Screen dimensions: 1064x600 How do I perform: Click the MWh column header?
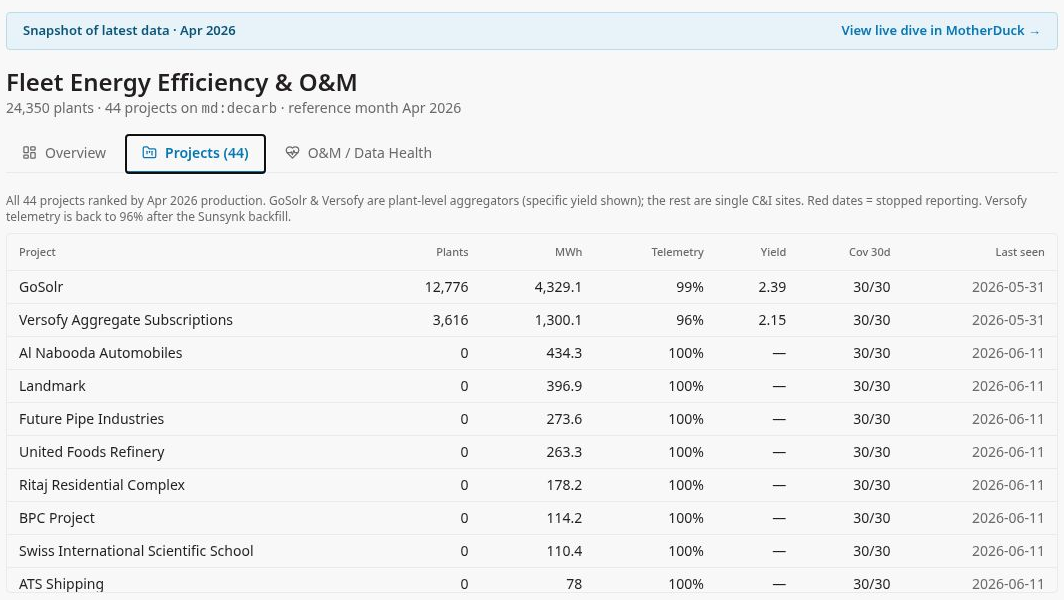pos(568,252)
